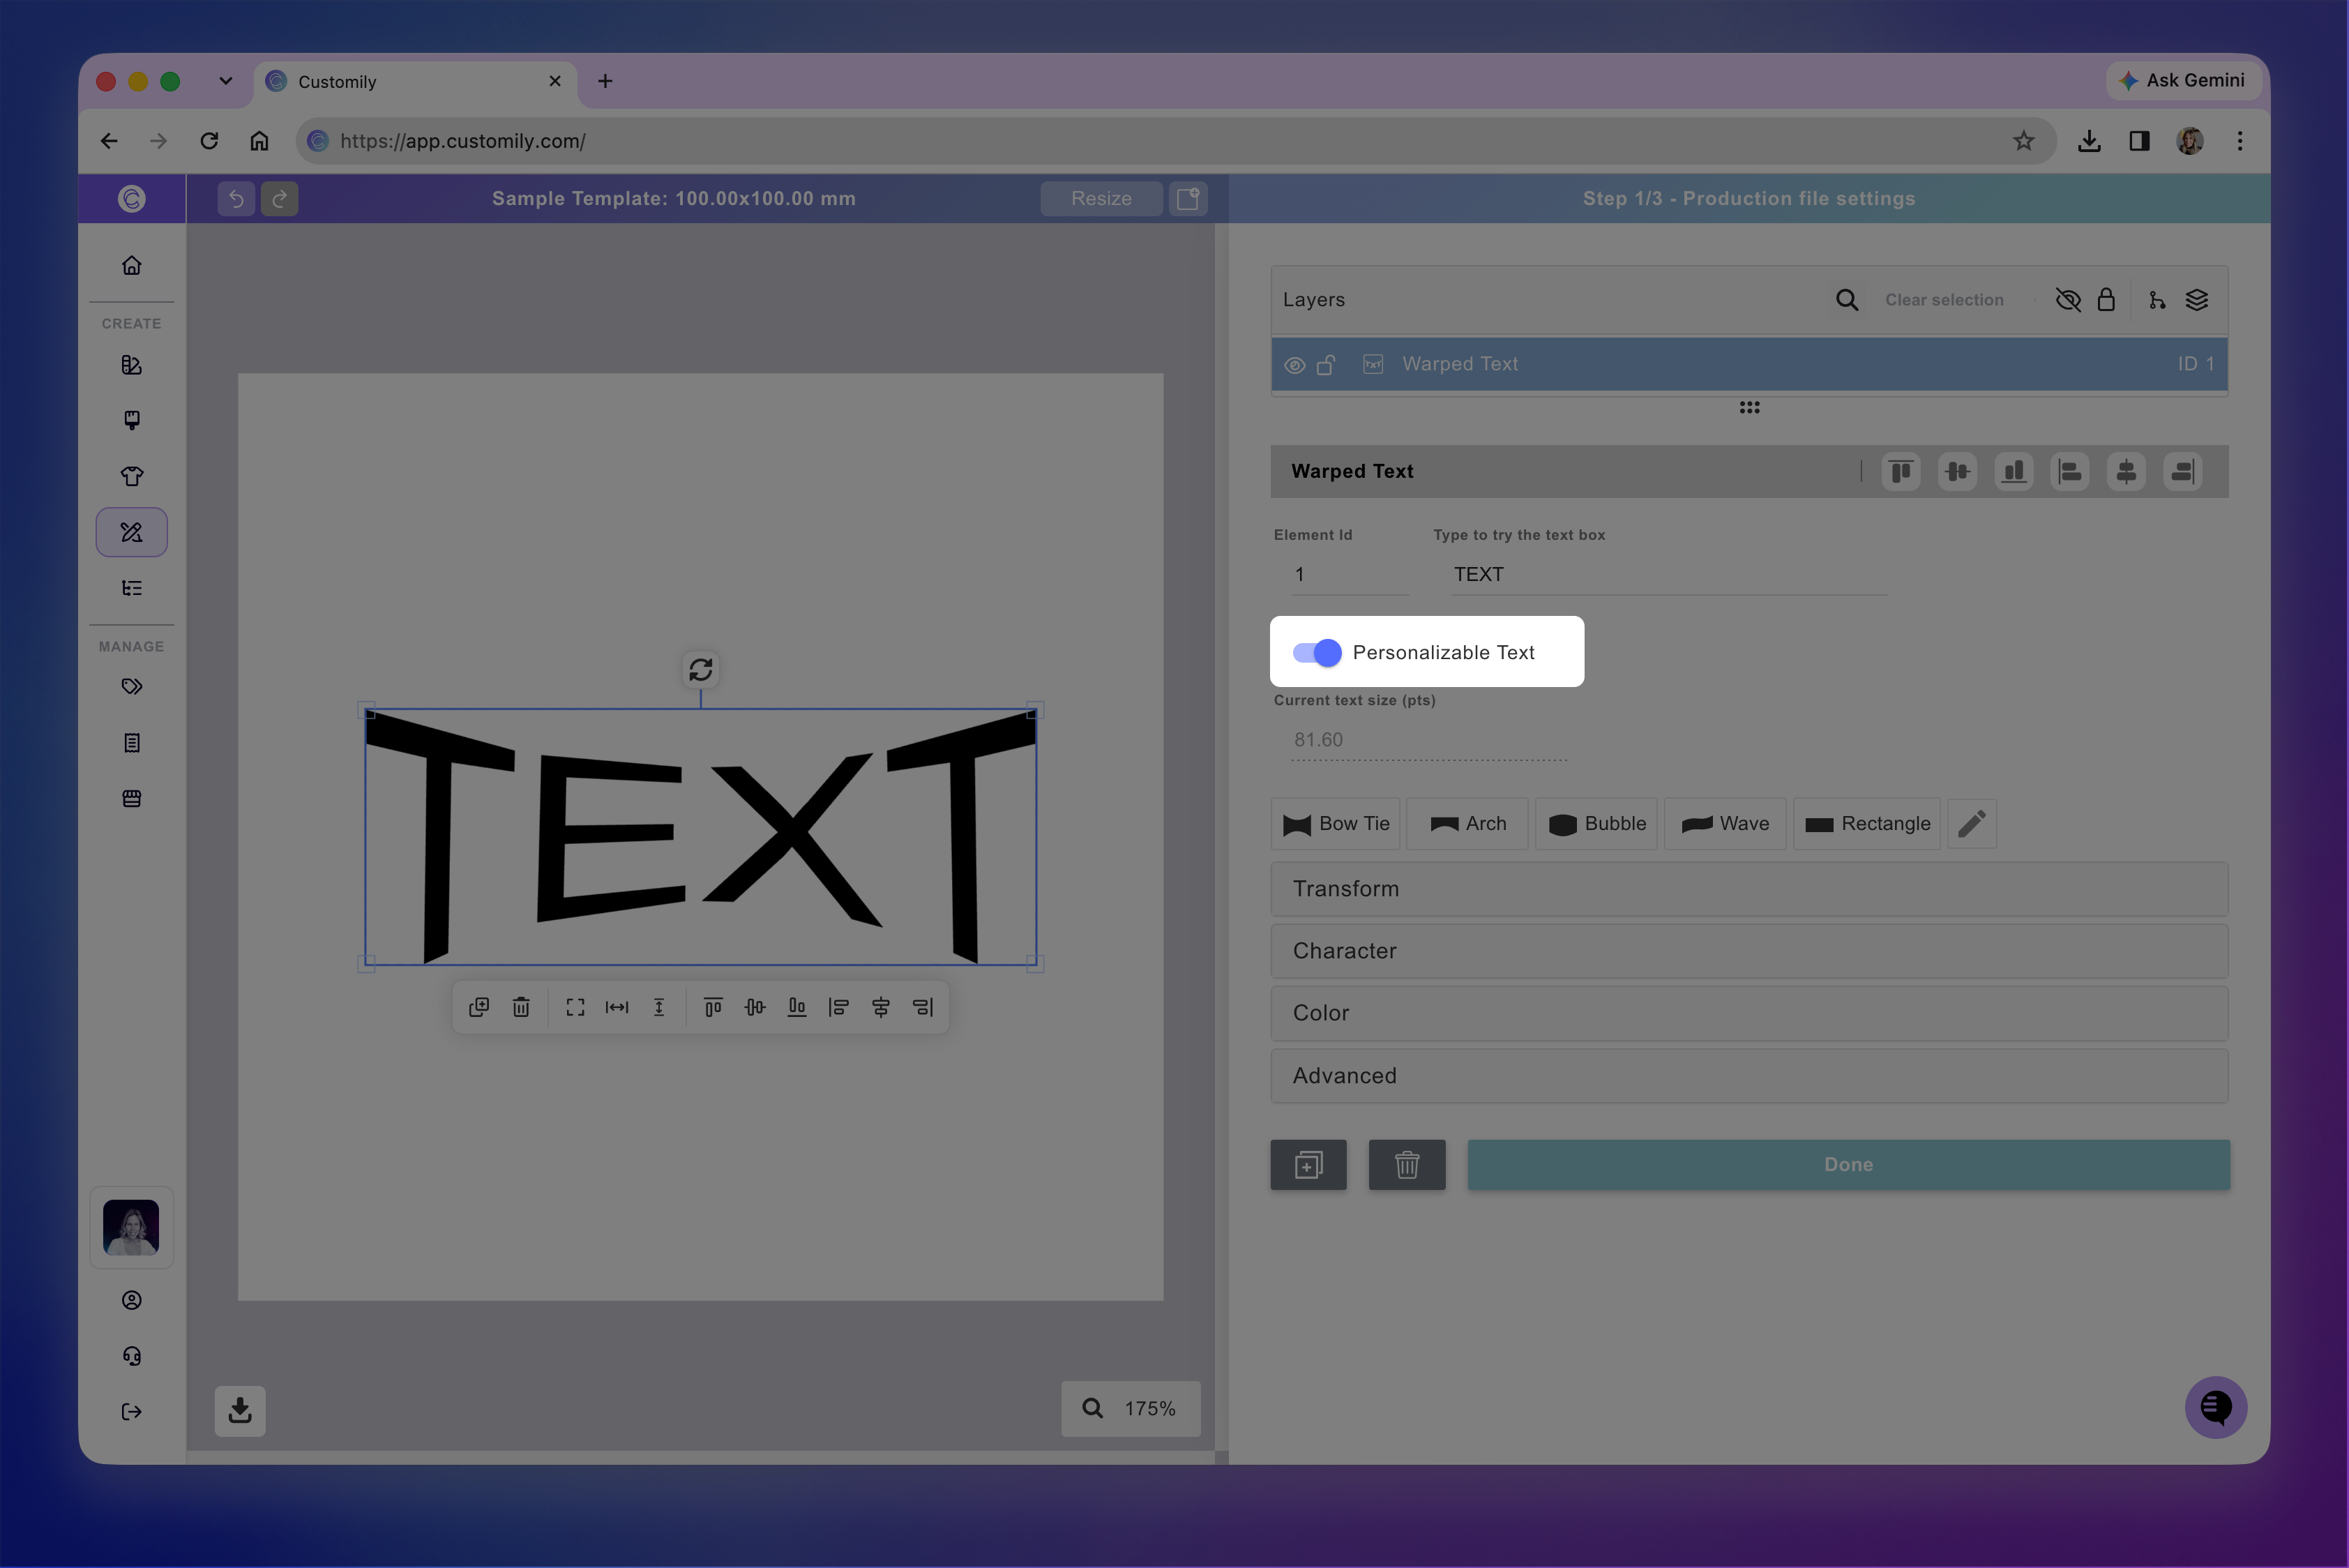Search layers with magnifier icon
Screen dimensions: 2349x1568
[1847, 300]
